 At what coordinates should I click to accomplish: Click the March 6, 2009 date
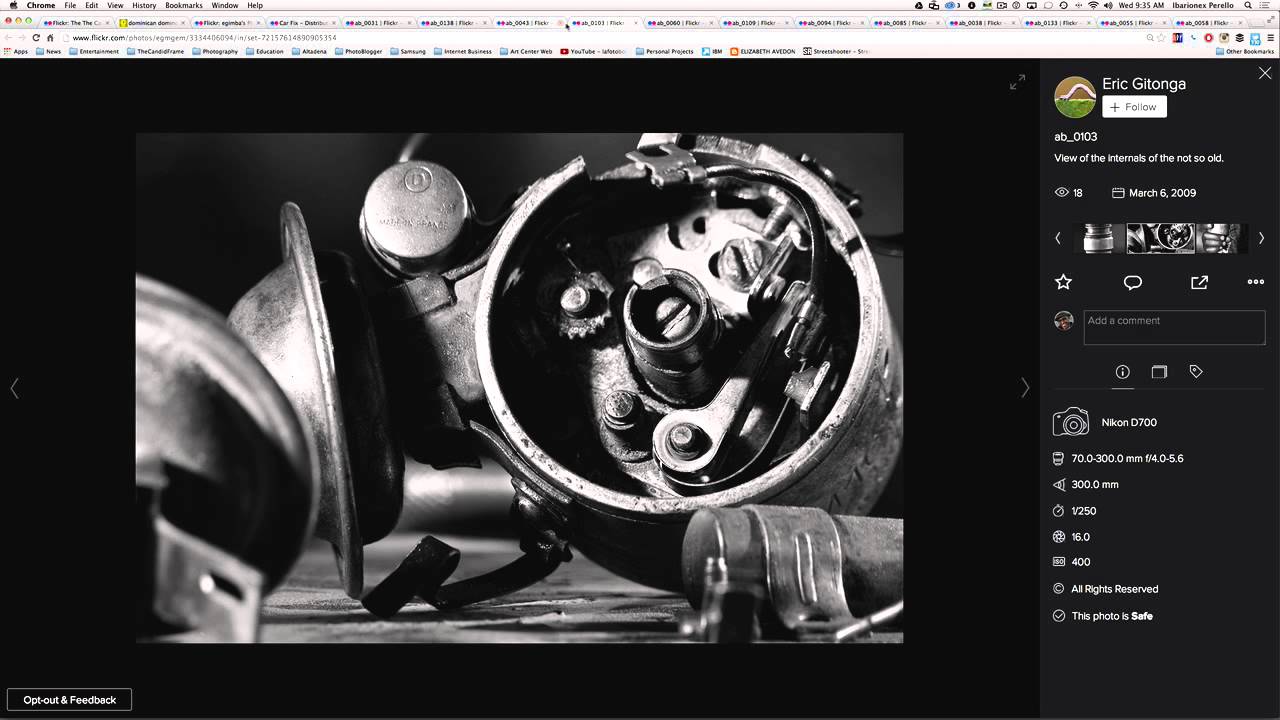tap(1162, 193)
